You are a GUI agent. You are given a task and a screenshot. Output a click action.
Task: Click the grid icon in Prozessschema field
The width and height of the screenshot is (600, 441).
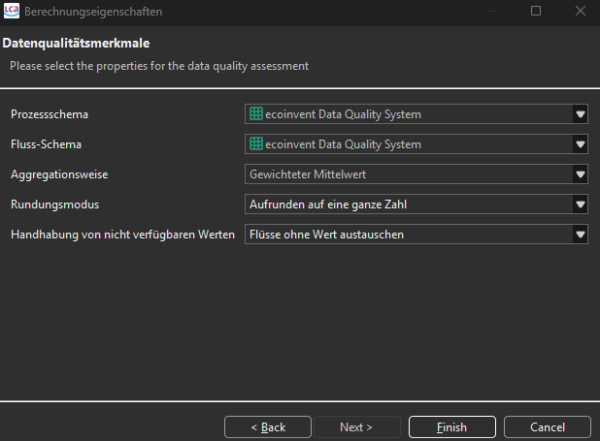pyautogui.click(x=256, y=114)
